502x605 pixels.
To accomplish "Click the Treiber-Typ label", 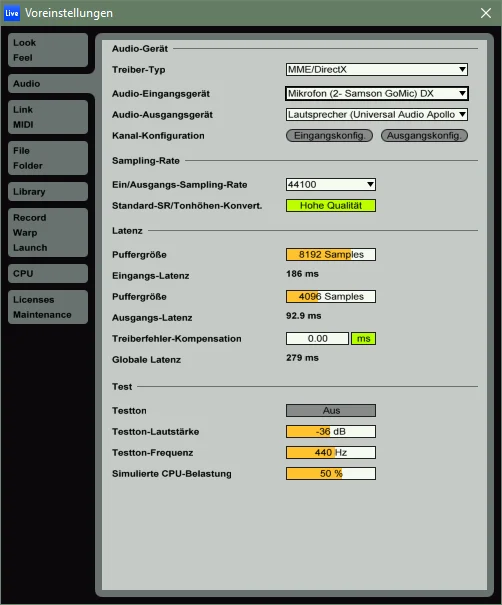I will click(139, 70).
